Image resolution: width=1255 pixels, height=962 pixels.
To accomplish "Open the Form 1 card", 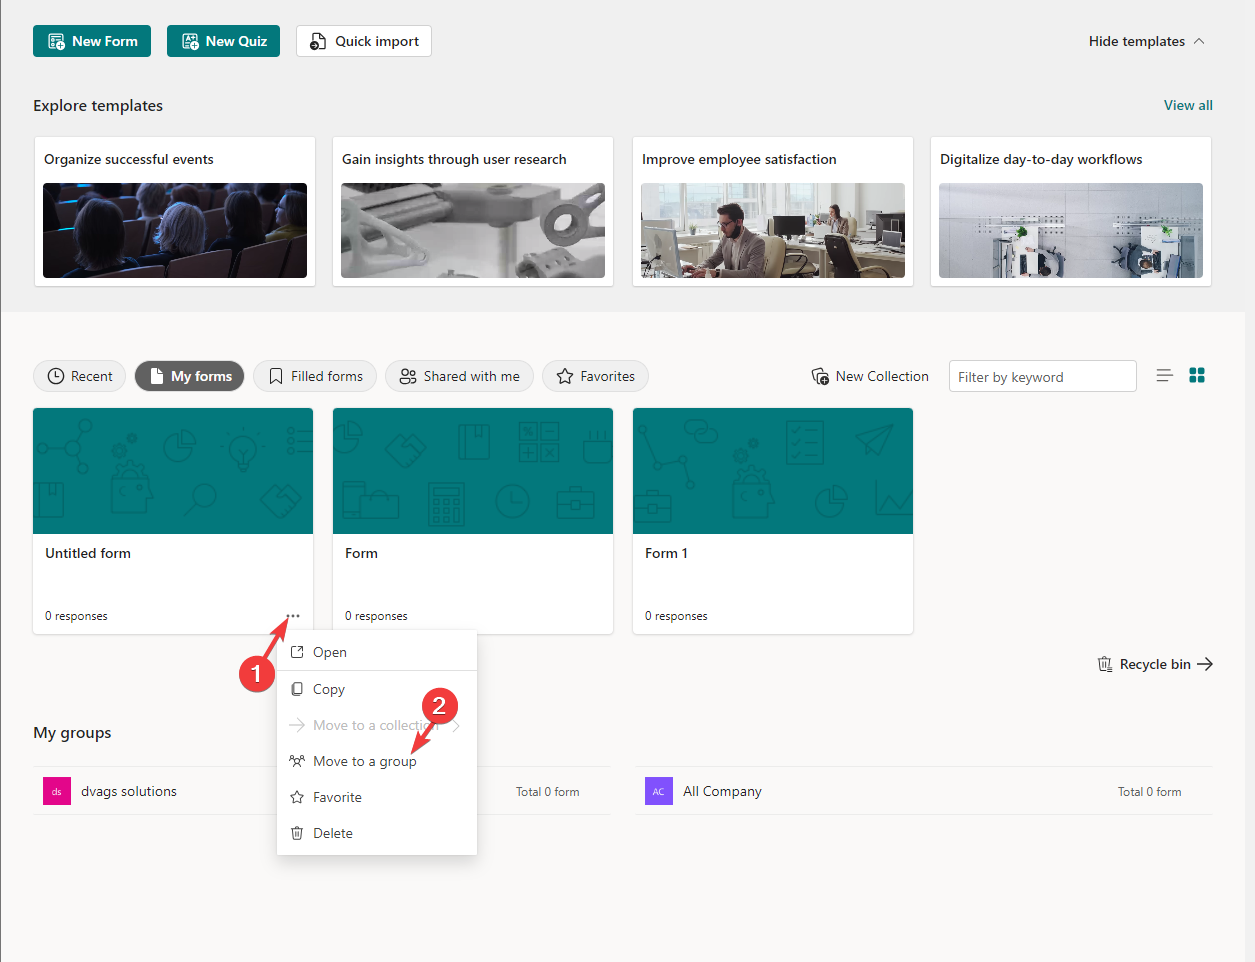I will tap(773, 521).
